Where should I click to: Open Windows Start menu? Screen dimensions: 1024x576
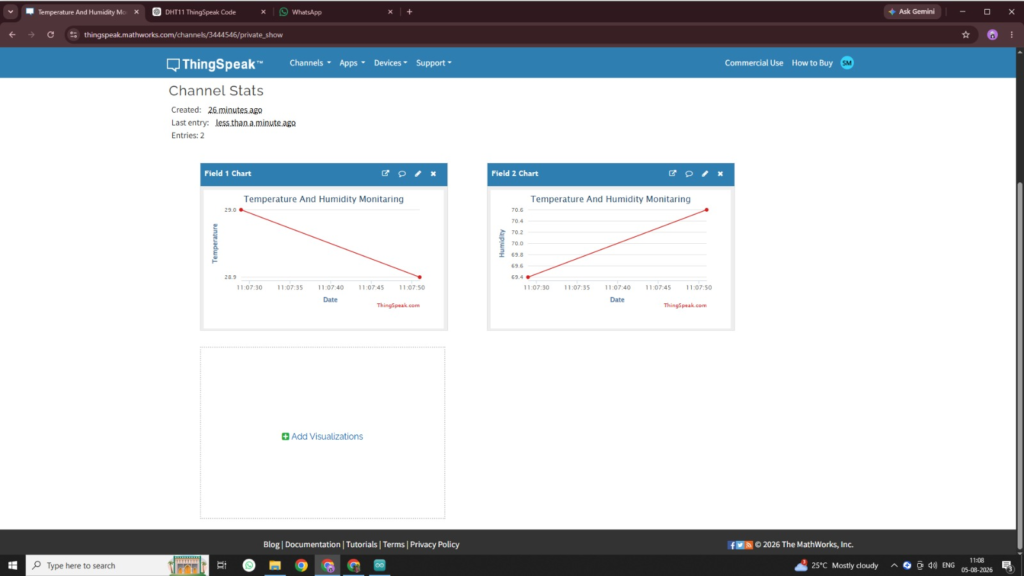(12, 566)
